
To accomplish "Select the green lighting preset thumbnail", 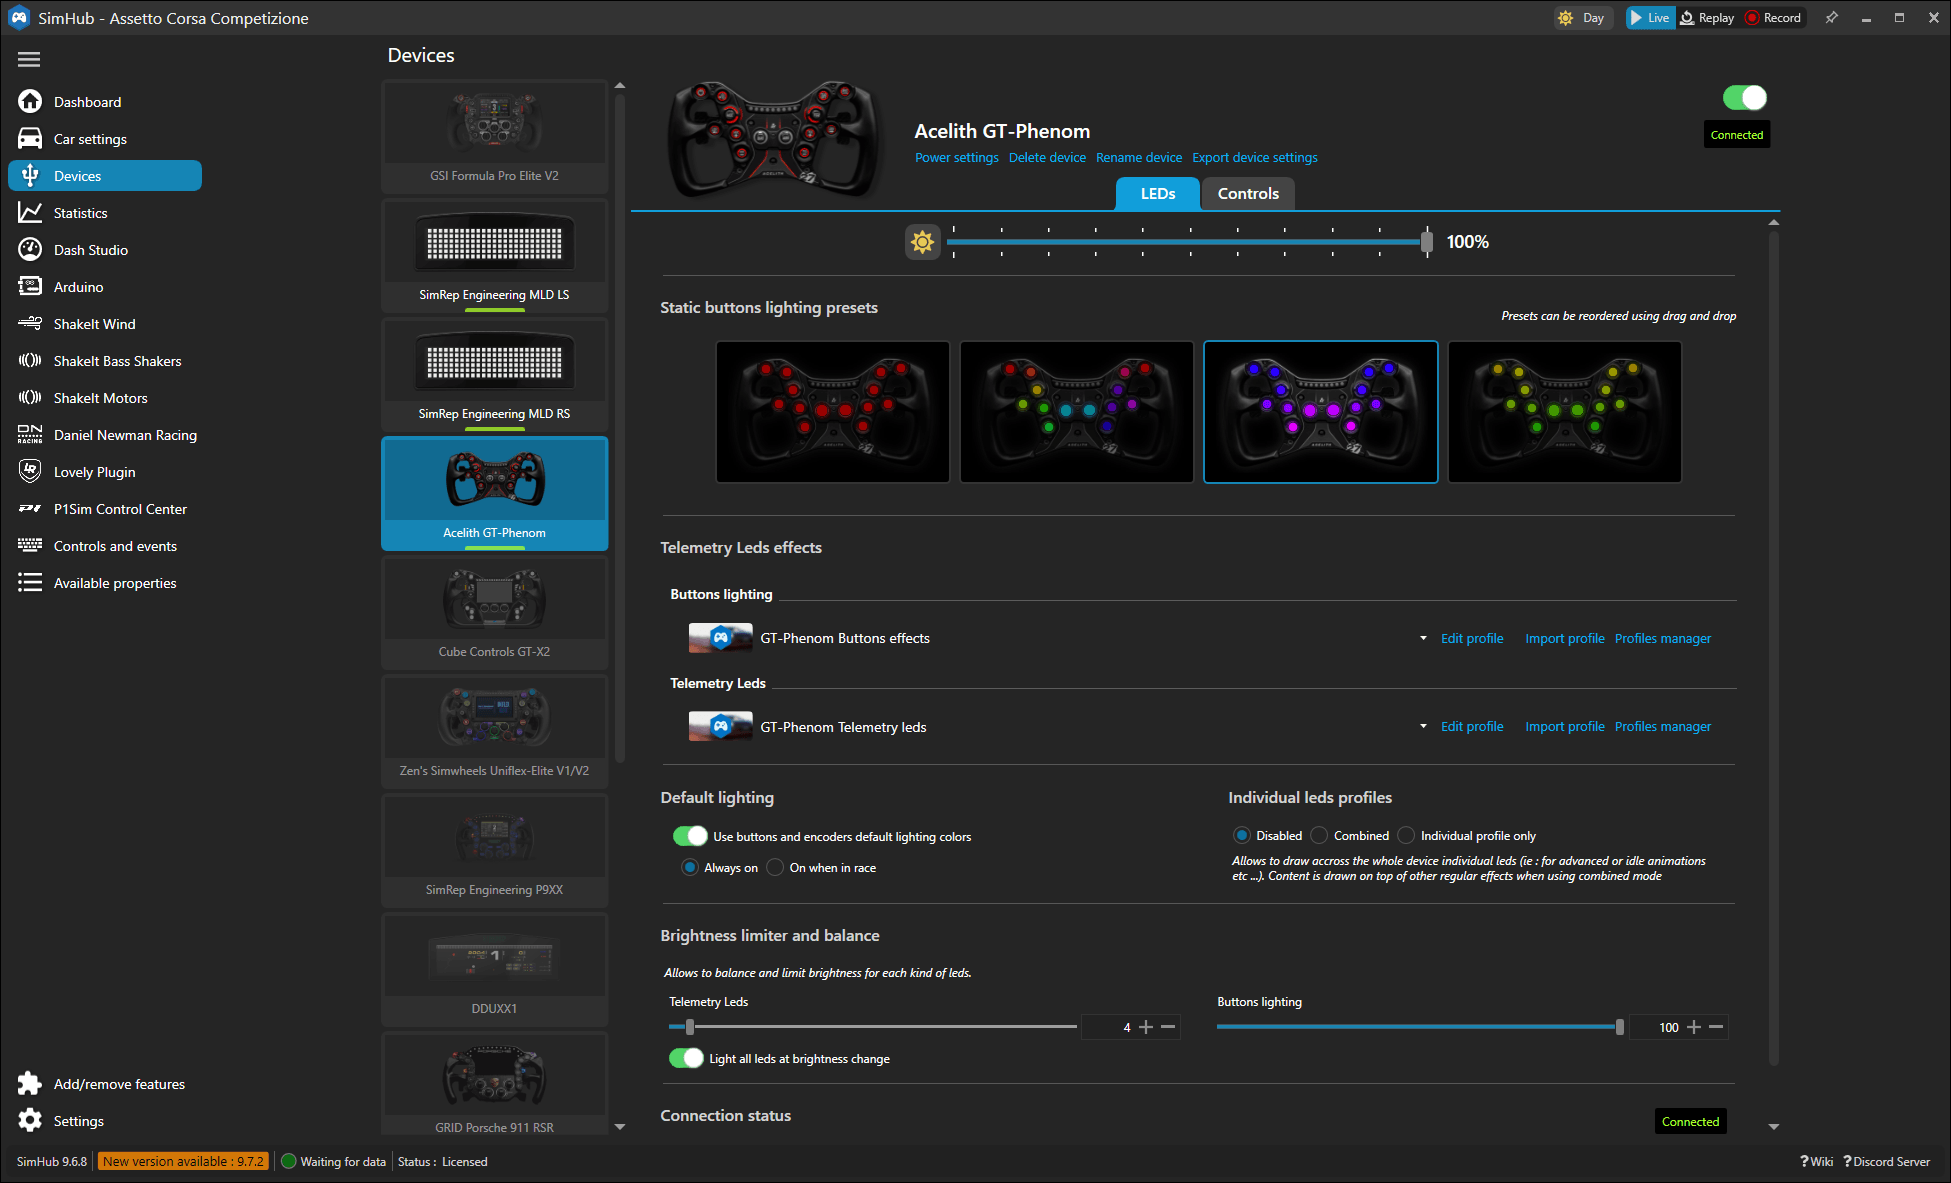I will (1564, 412).
